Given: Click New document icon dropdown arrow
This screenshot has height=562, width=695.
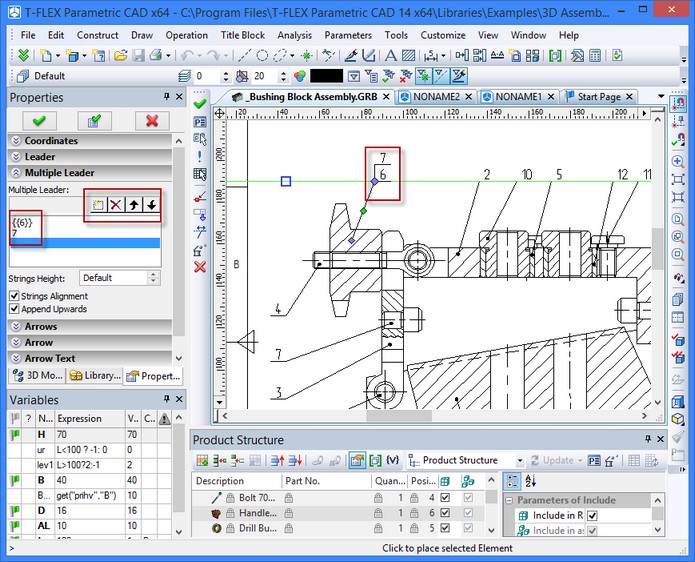Looking at the screenshot, I should click(x=58, y=56).
